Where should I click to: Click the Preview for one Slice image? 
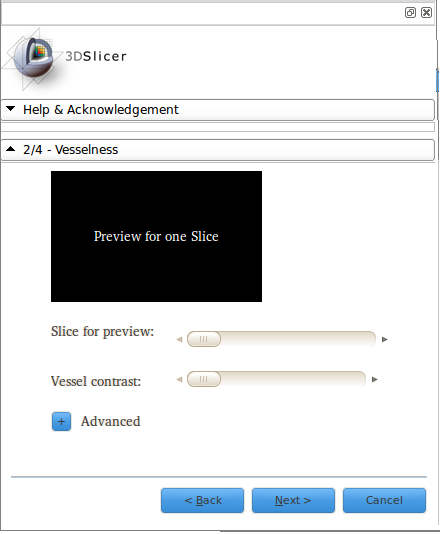click(x=156, y=236)
